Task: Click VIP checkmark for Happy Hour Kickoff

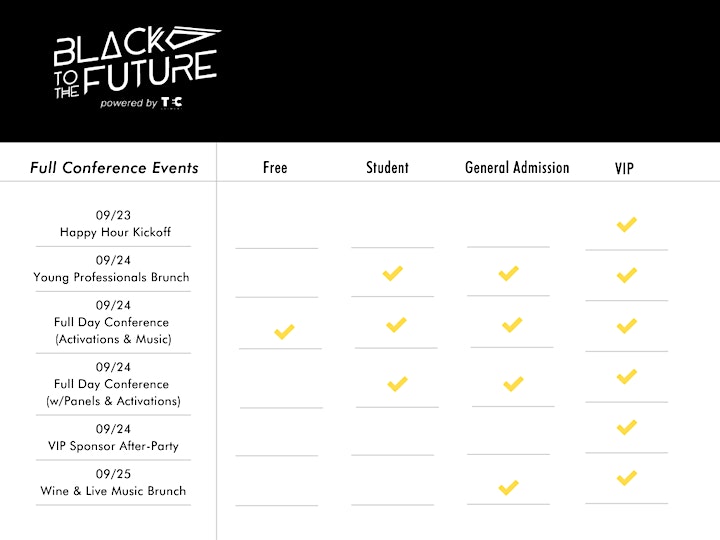Action: pyautogui.click(x=627, y=225)
